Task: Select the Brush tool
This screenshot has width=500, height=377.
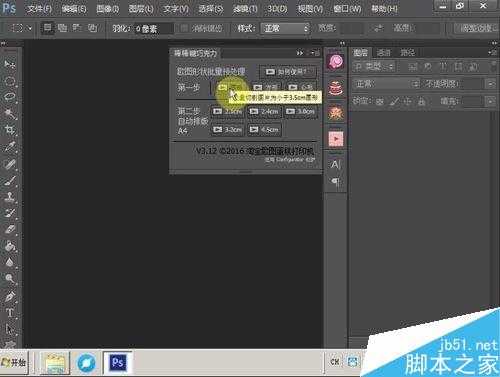Action: pyautogui.click(x=10, y=180)
